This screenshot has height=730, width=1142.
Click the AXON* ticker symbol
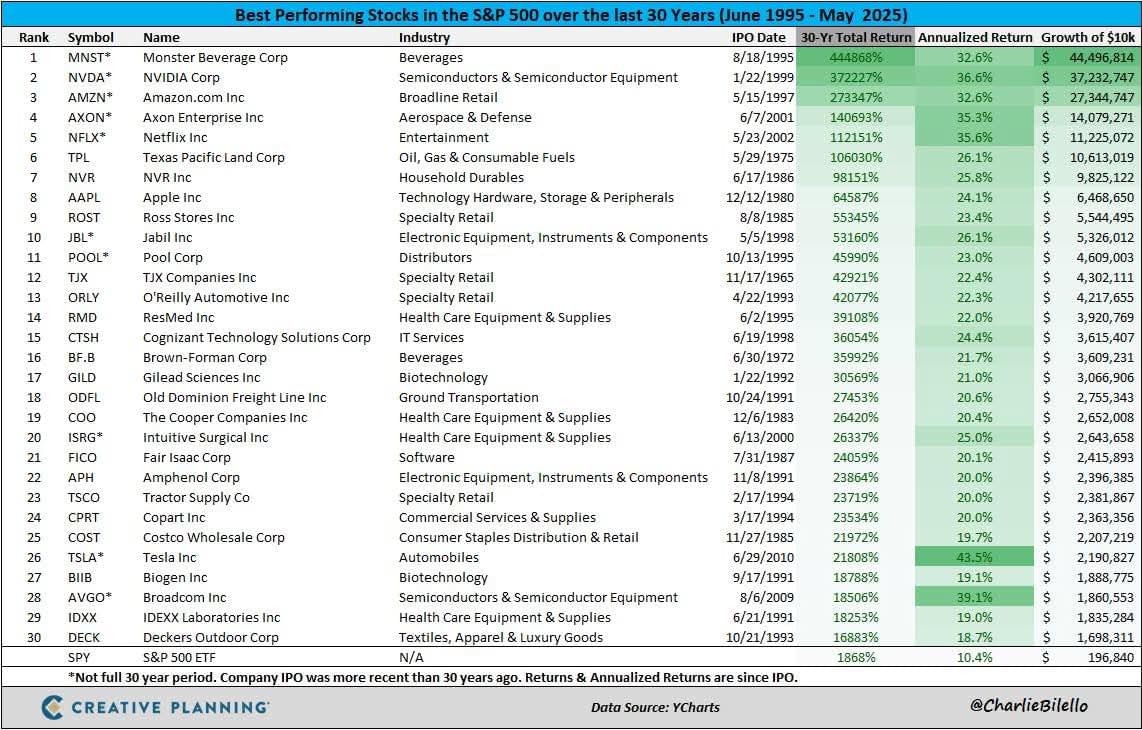coord(90,117)
